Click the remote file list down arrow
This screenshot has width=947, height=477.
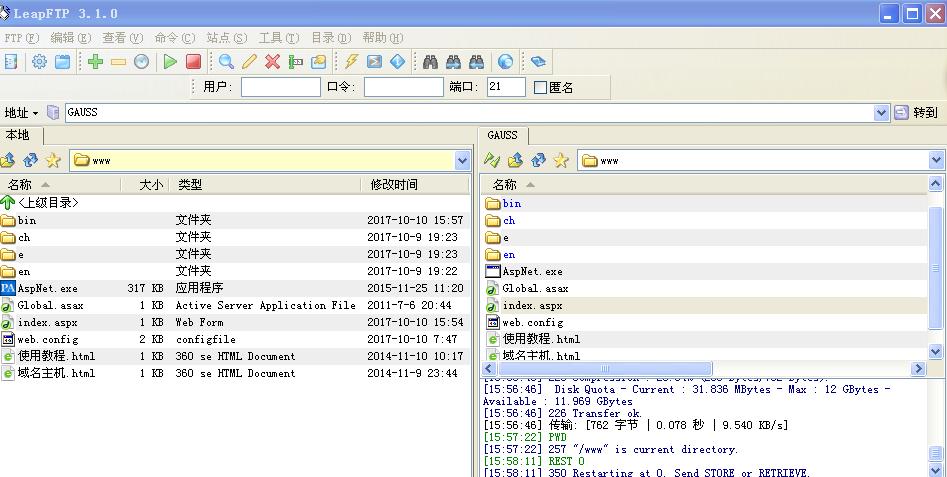click(x=936, y=351)
